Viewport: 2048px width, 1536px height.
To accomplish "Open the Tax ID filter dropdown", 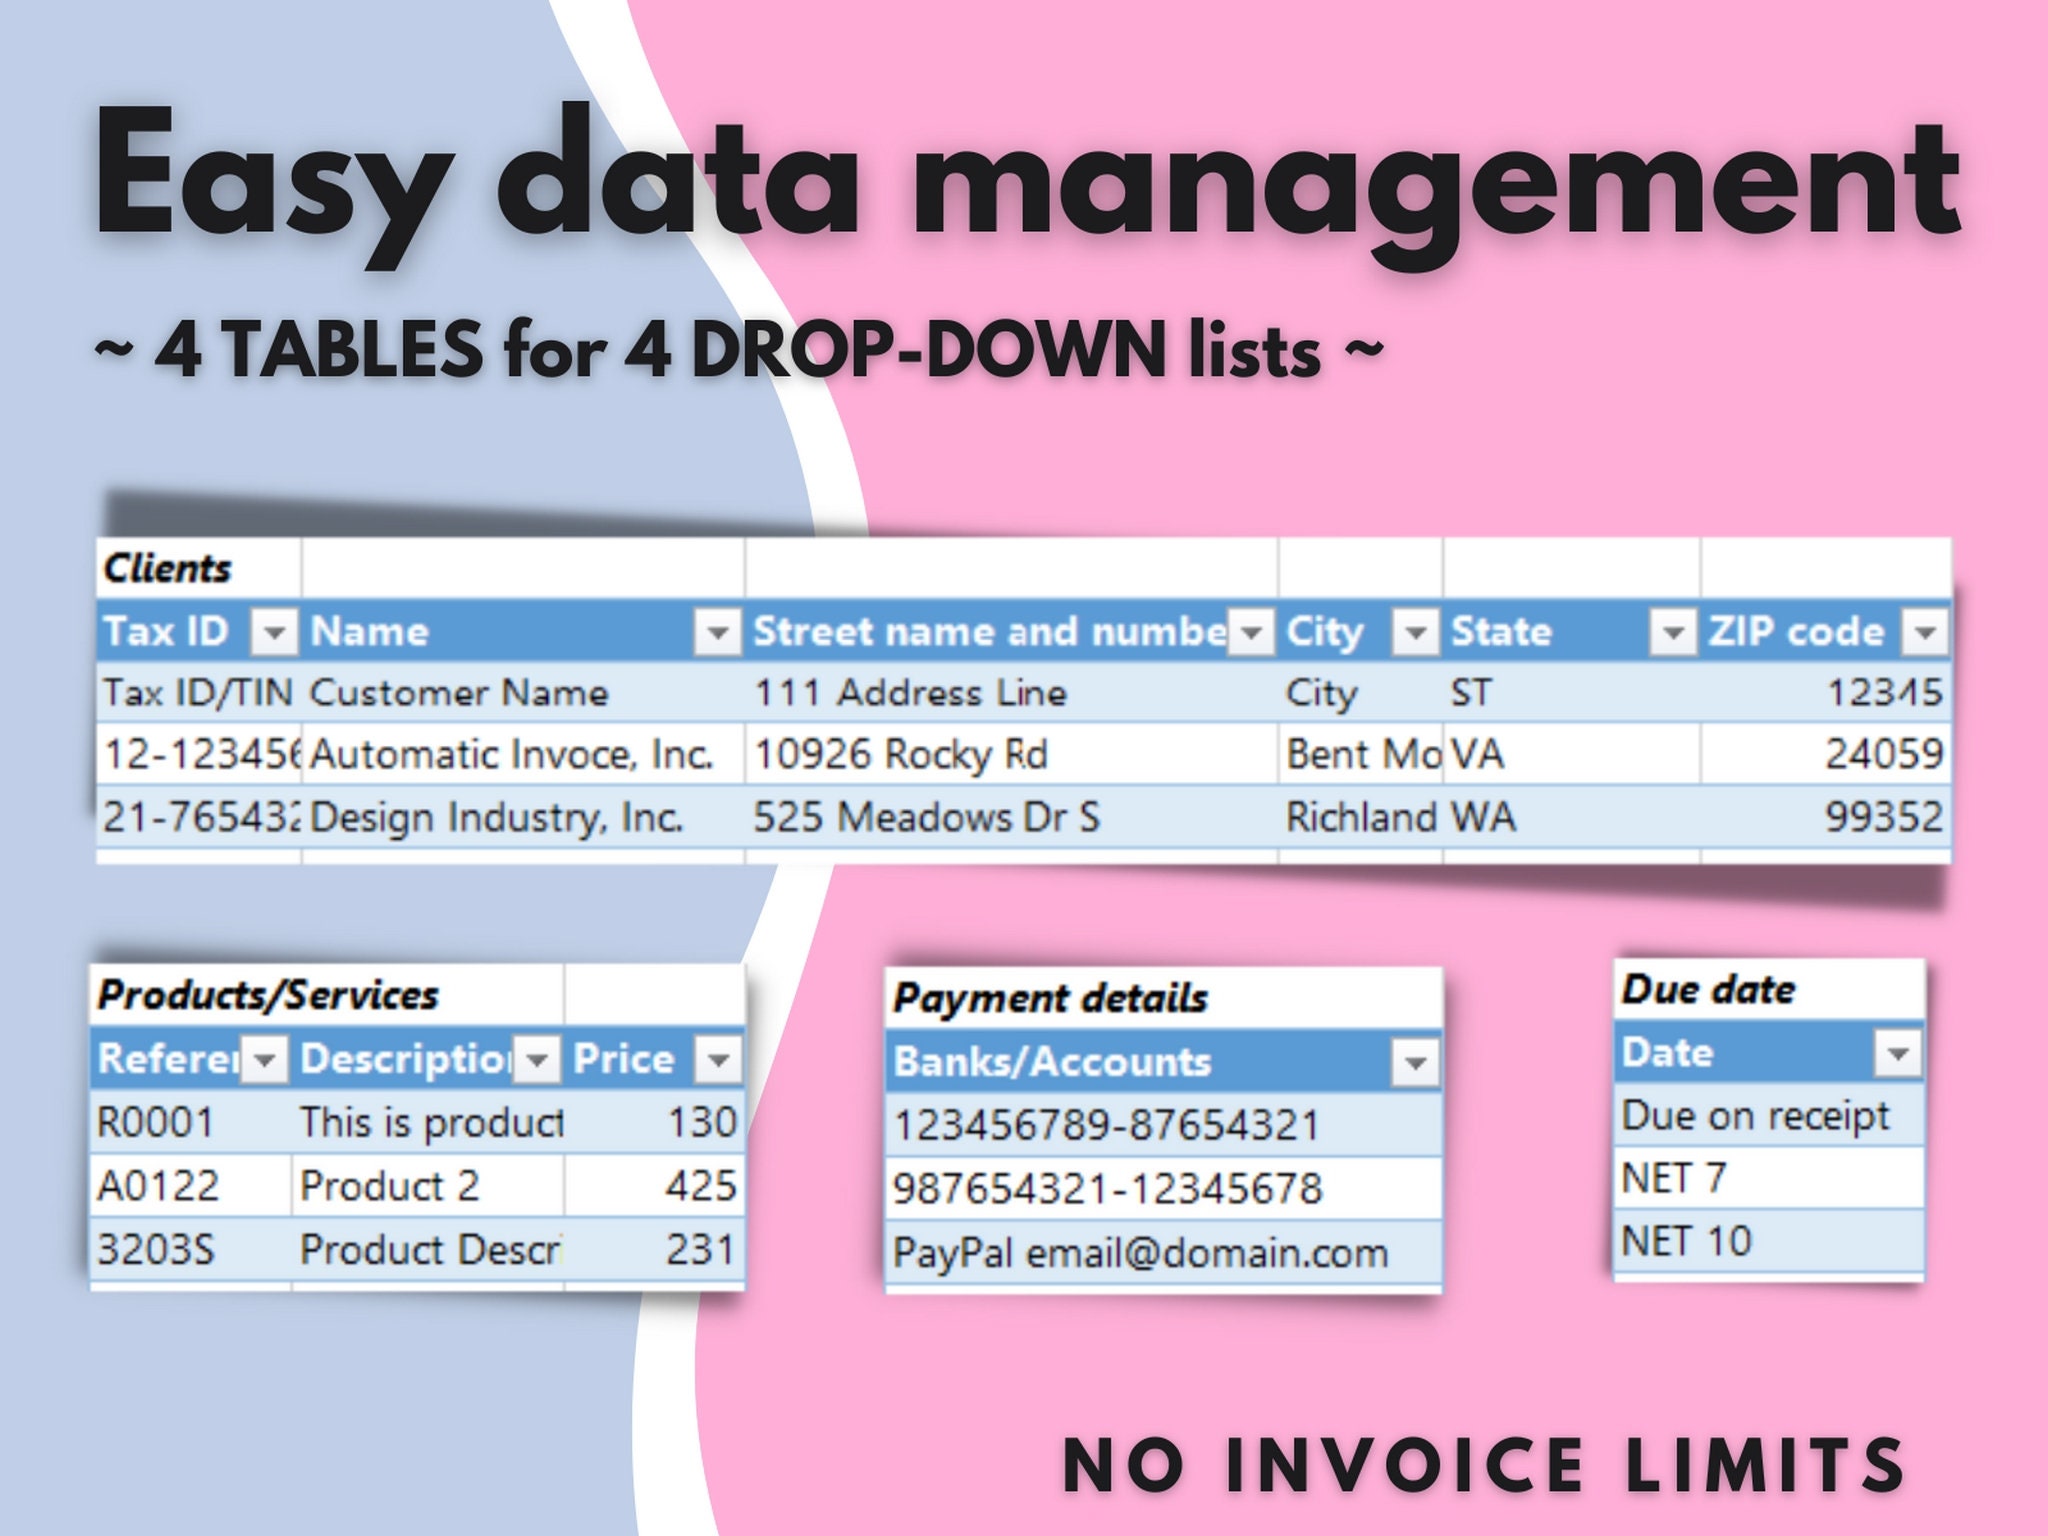I will coord(277,631).
